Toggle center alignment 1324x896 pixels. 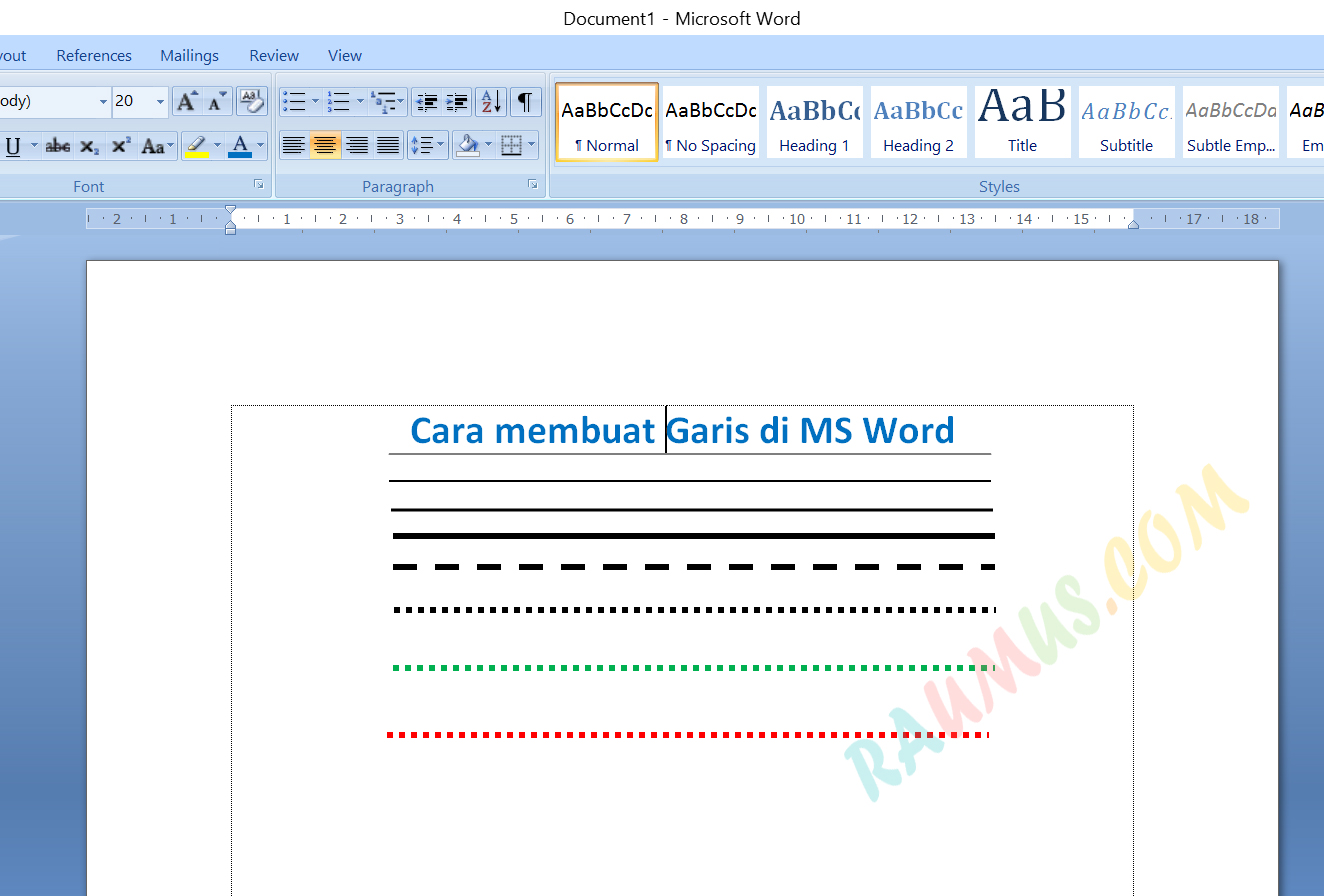(x=324, y=146)
